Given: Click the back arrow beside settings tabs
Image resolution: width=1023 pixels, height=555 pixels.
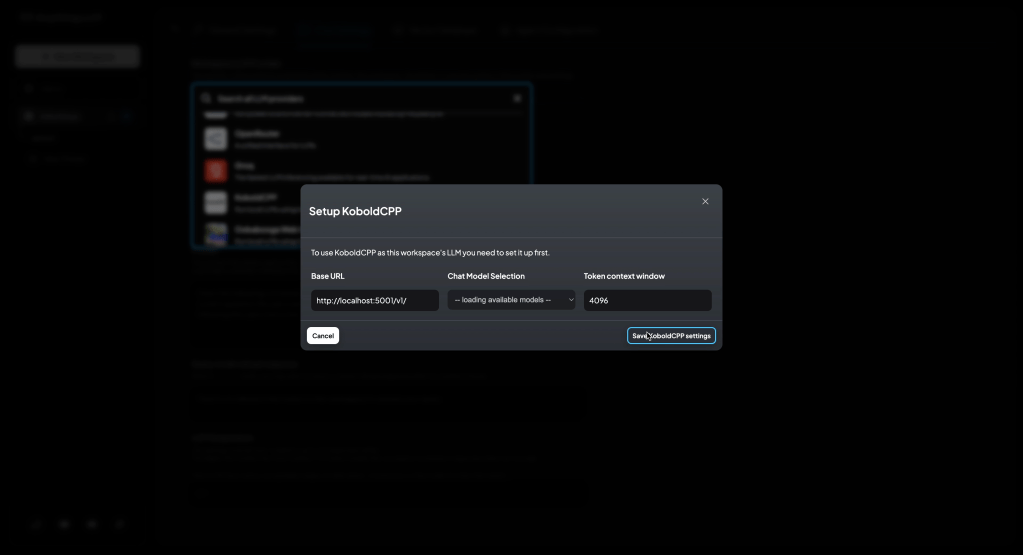Looking at the screenshot, I should point(174,31).
